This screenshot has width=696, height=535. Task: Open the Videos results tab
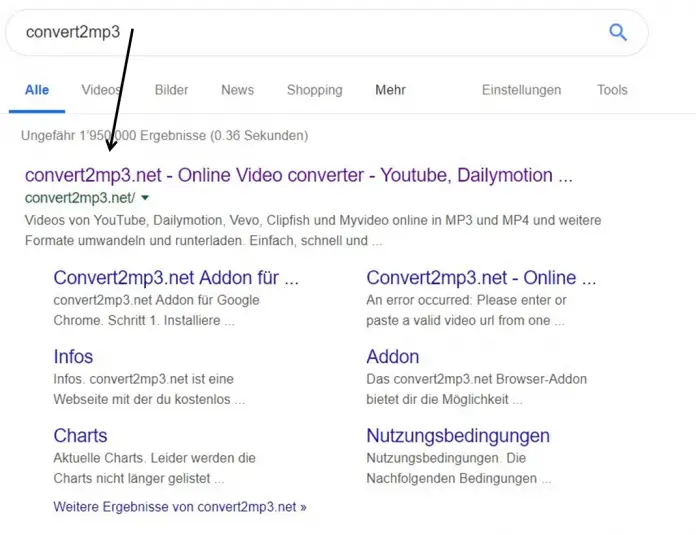[101, 90]
